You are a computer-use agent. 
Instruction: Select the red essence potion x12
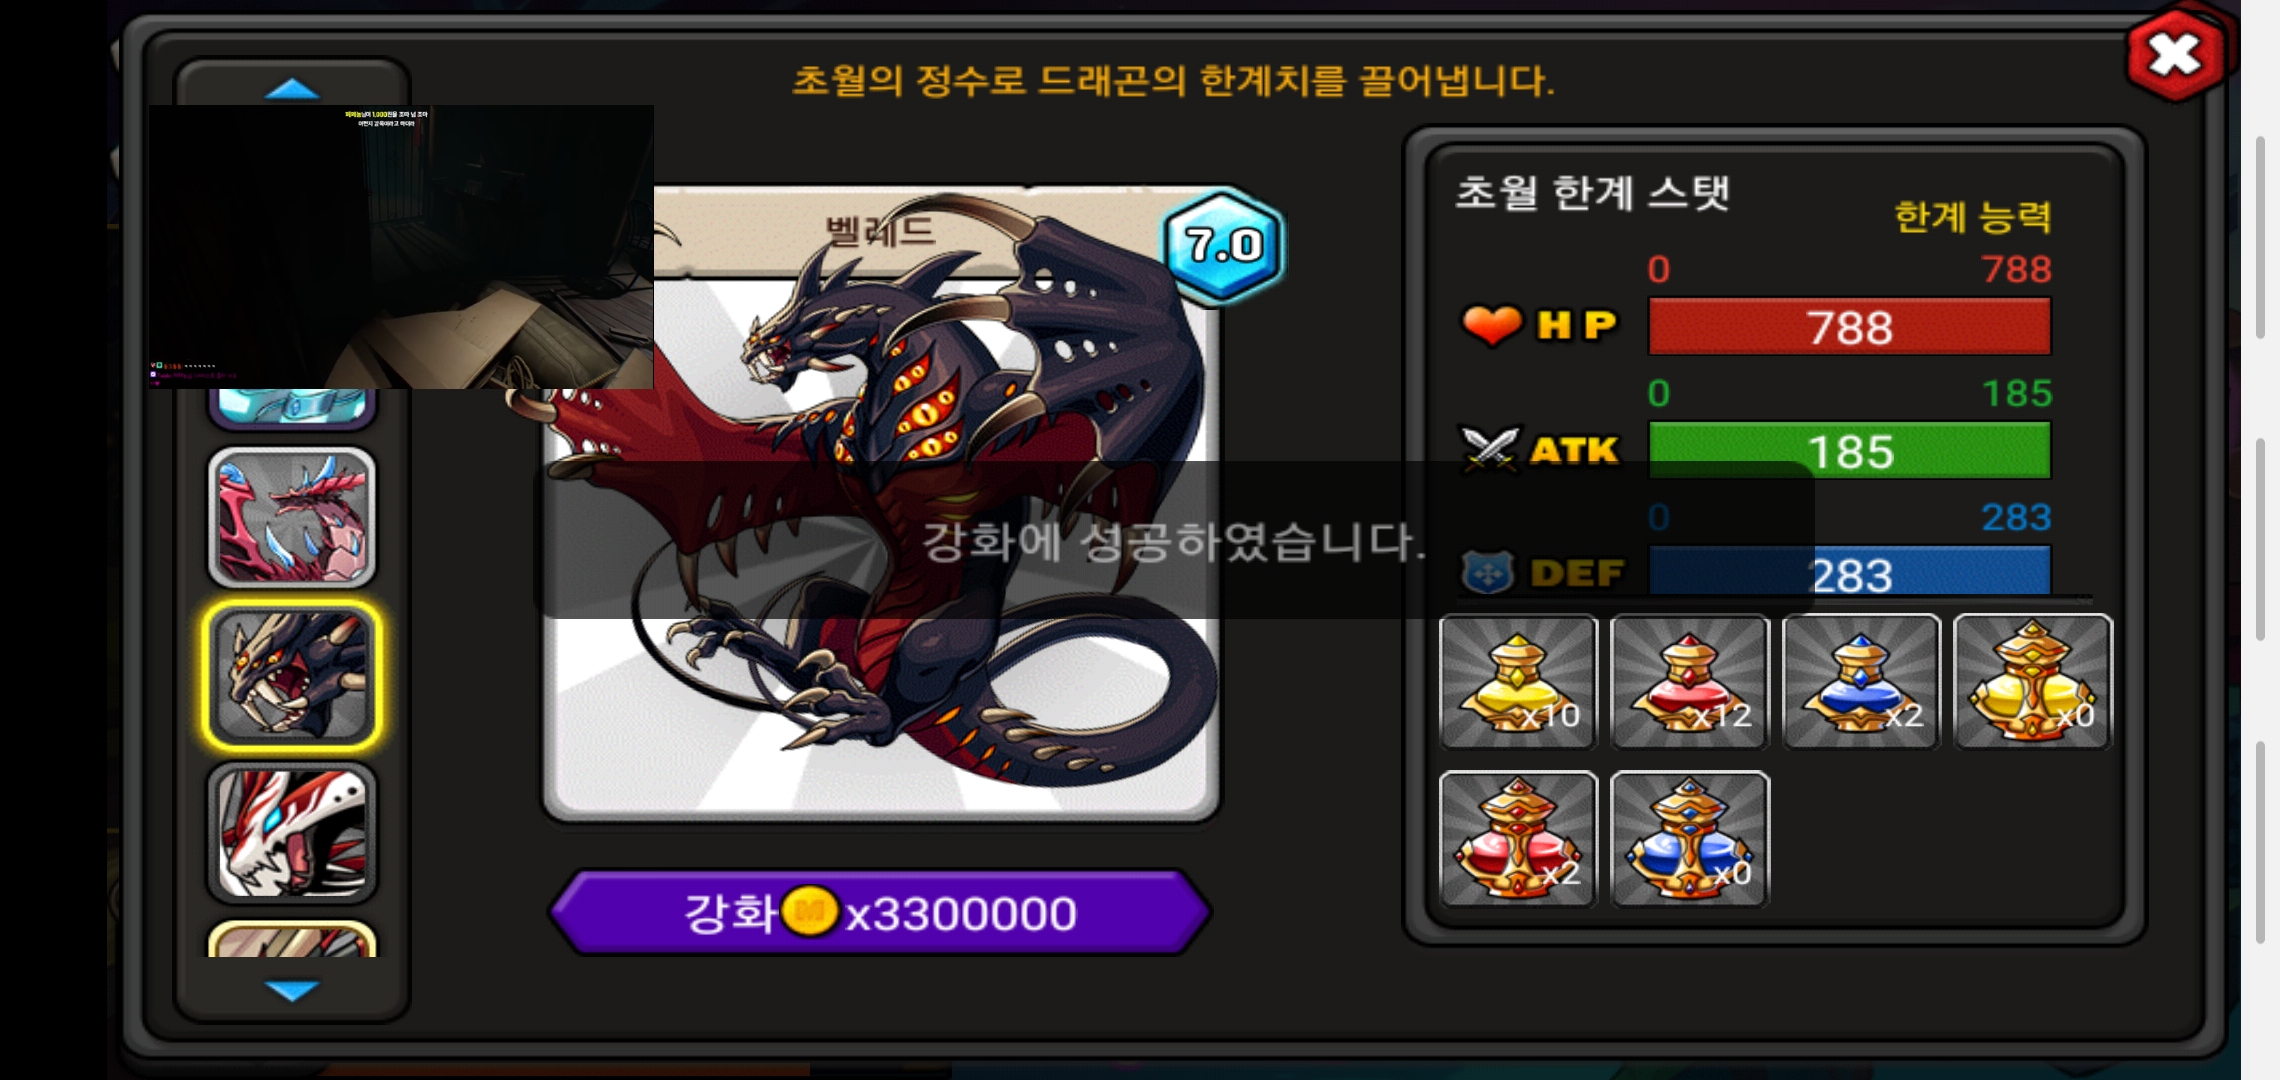[1689, 681]
